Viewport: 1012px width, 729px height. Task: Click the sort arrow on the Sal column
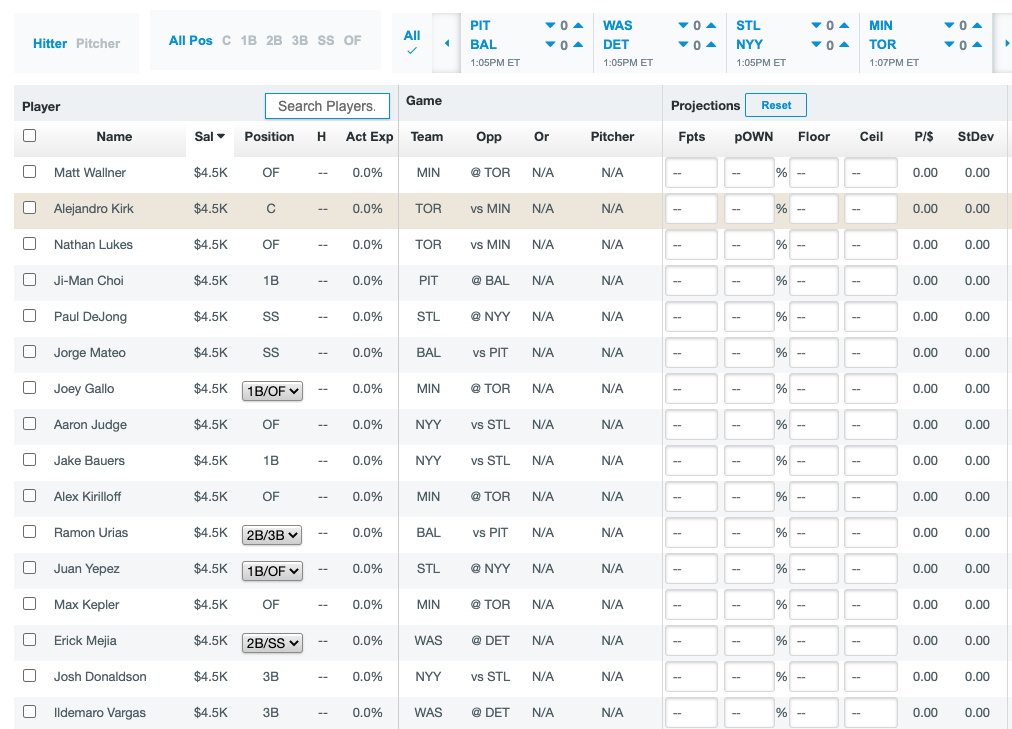(x=219, y=136)
